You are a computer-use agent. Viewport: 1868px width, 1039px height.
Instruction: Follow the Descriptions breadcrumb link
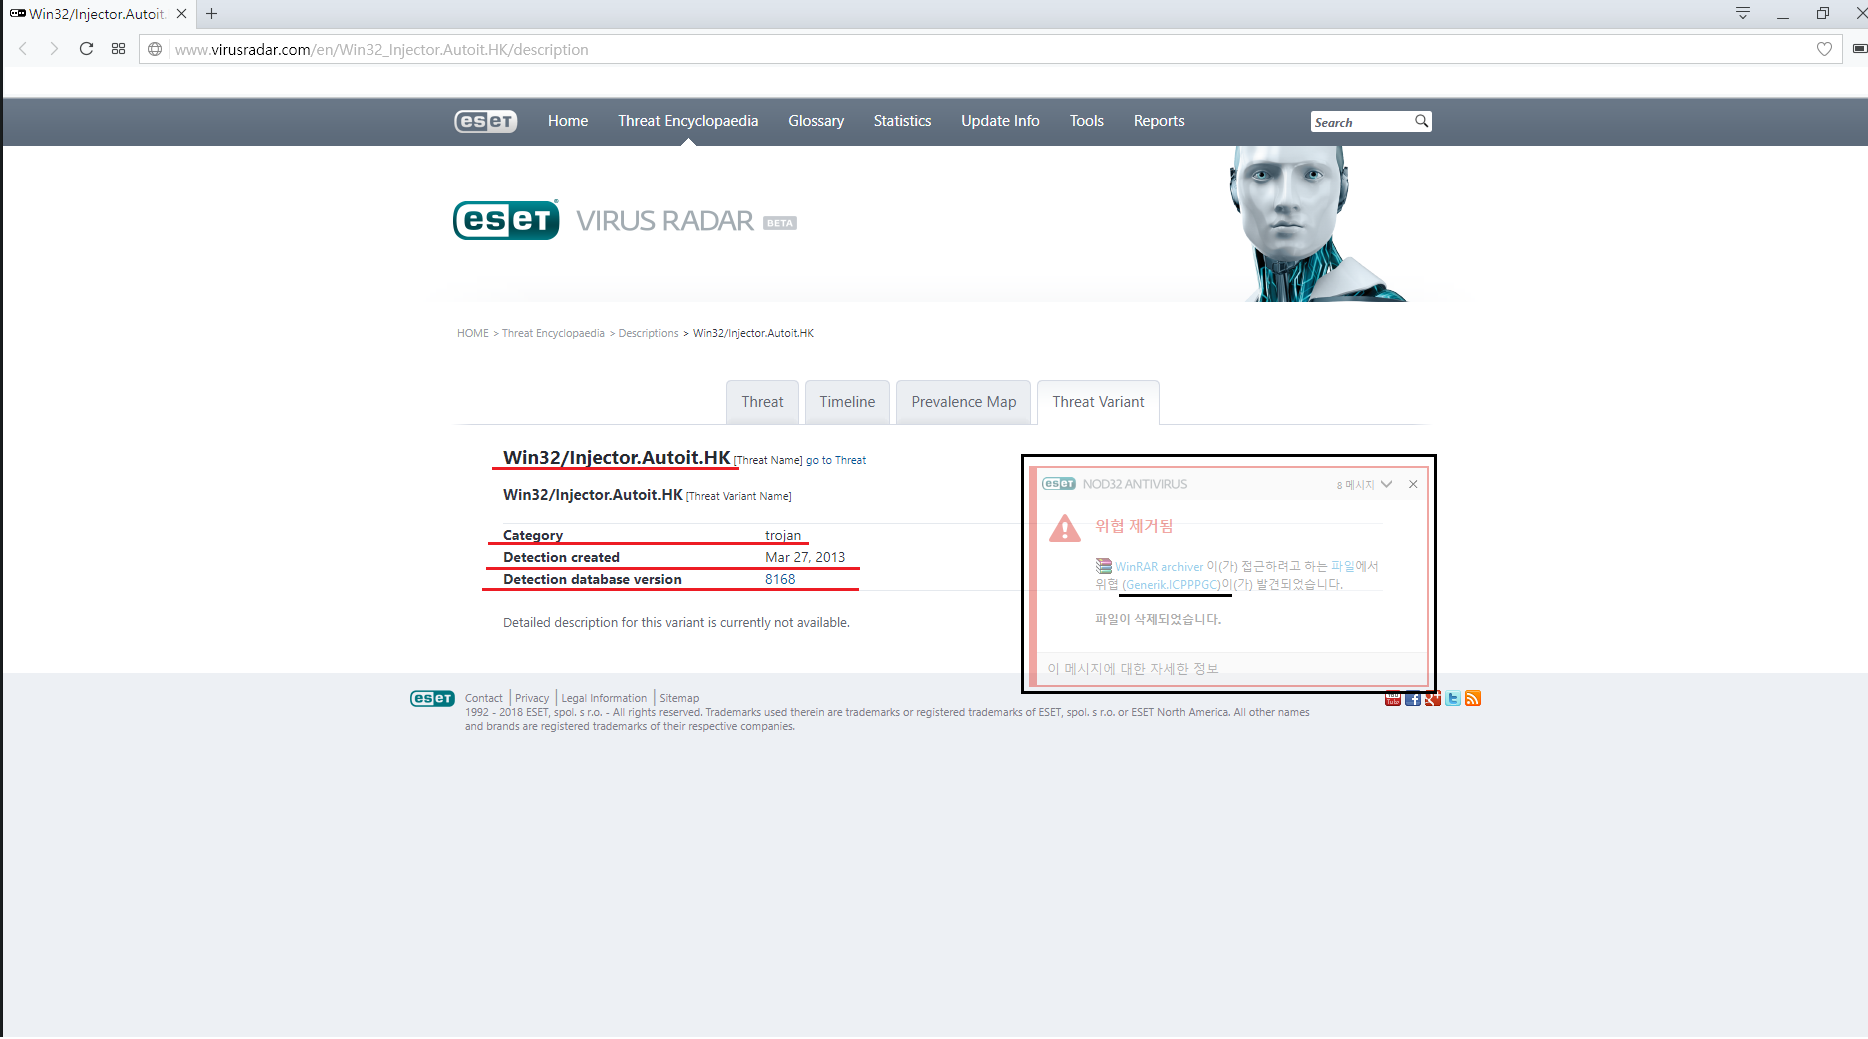(x=648, y=333)
